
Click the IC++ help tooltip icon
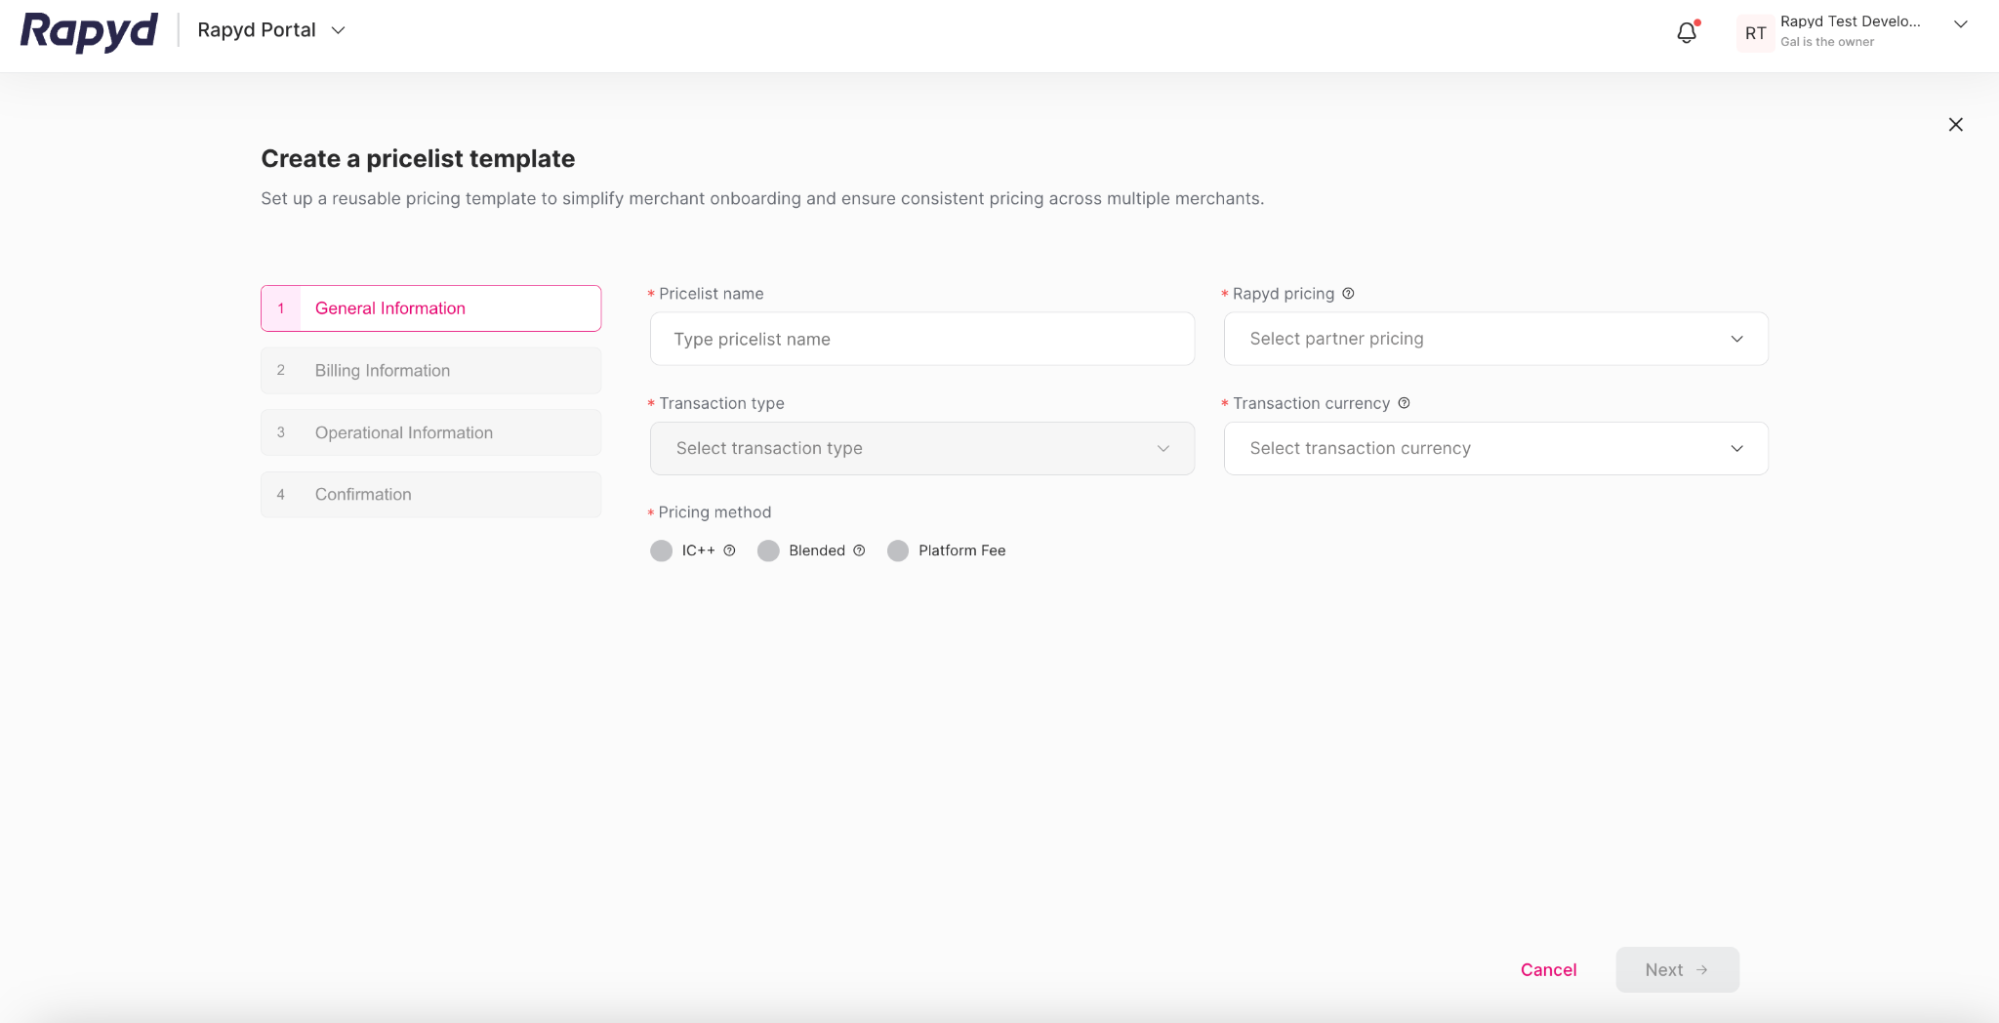point(729,550)
